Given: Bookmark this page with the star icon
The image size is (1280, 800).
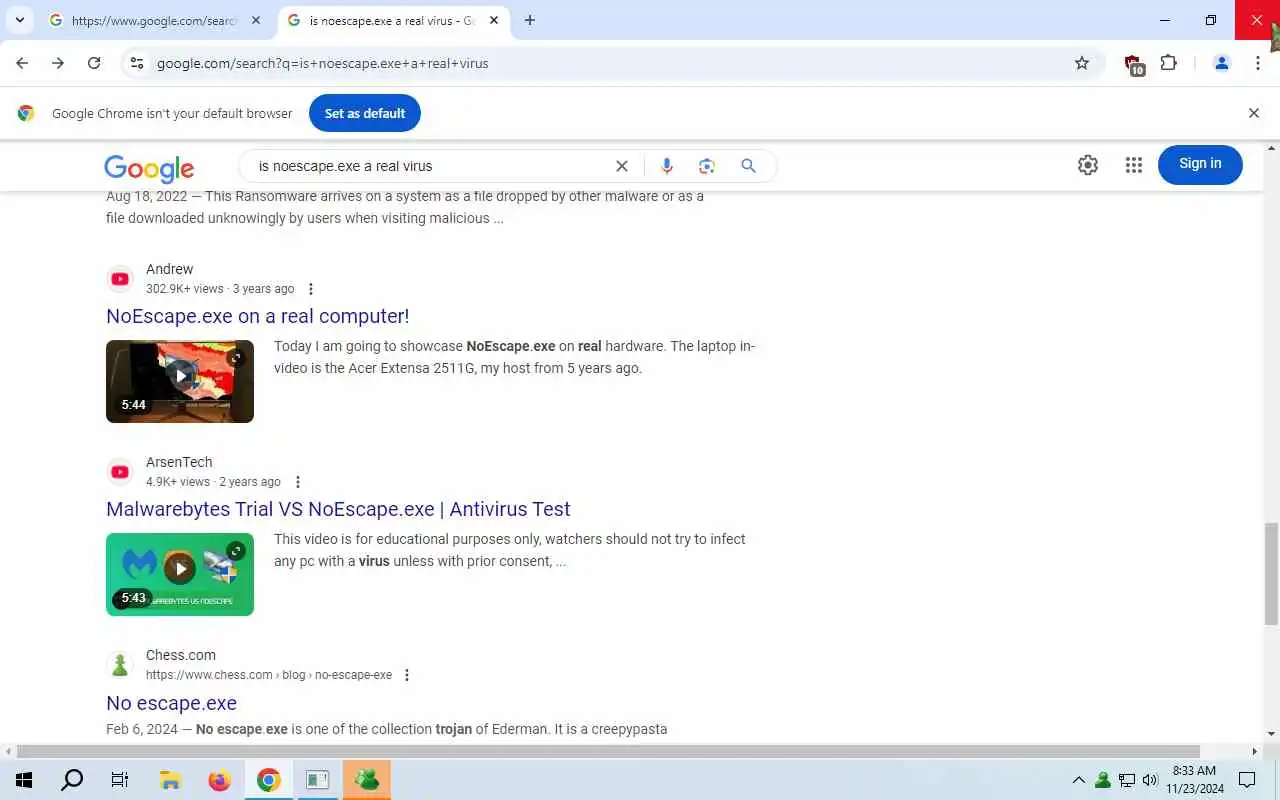Looking at the screenshot, I should (1082, 63).
